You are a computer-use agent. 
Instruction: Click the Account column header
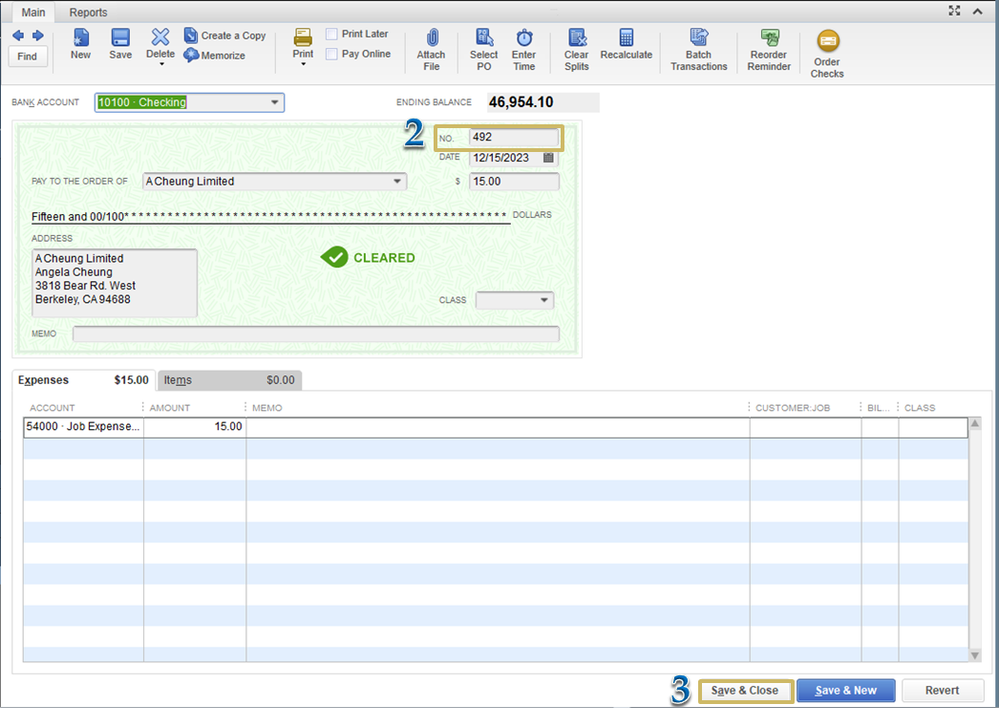(52, 408)
